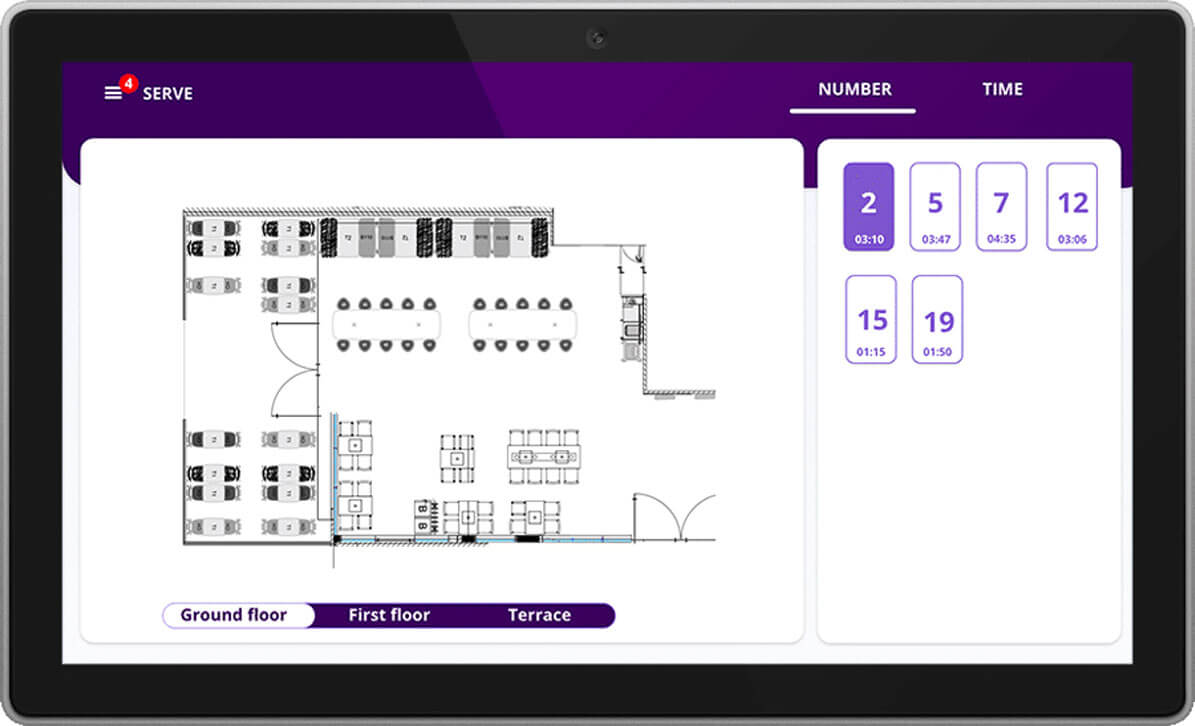Show the First floor plan
The height and width of the screenshot is (726, 1195).
click(x=389, y=615)
